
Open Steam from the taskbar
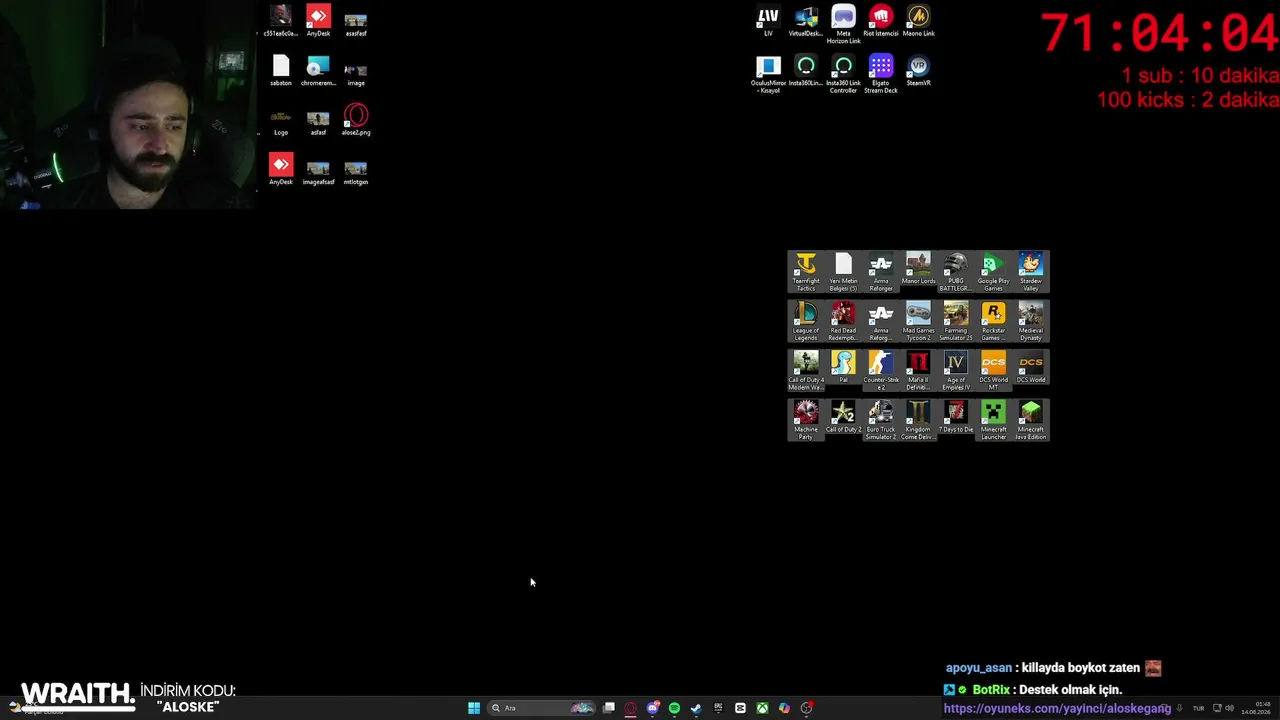click(x=696, y=708)
